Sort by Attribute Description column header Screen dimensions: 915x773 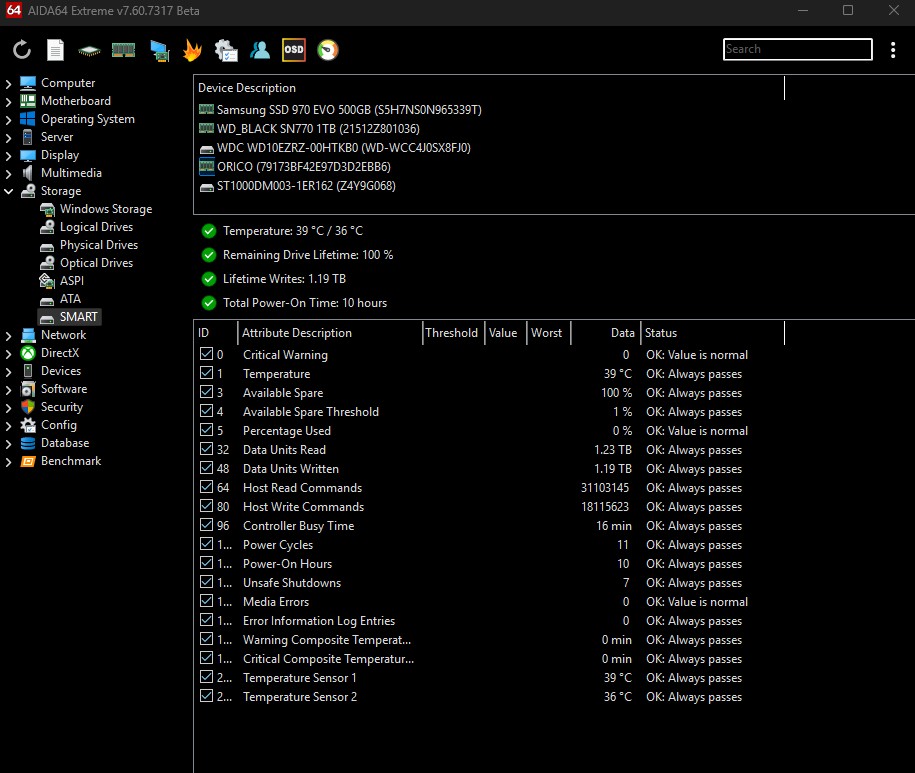[x=330, y=333]
